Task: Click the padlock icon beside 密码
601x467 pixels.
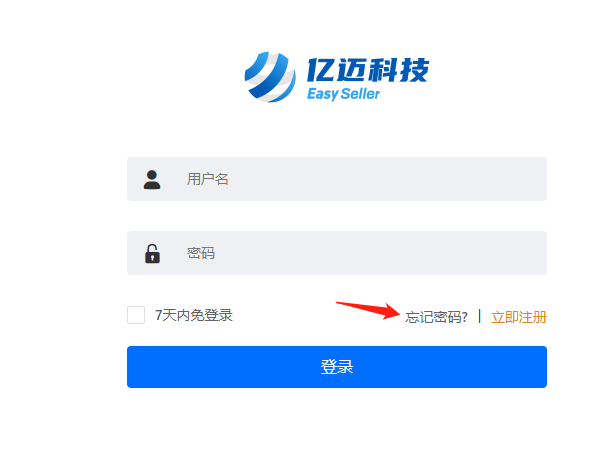Action: point(152,253)
